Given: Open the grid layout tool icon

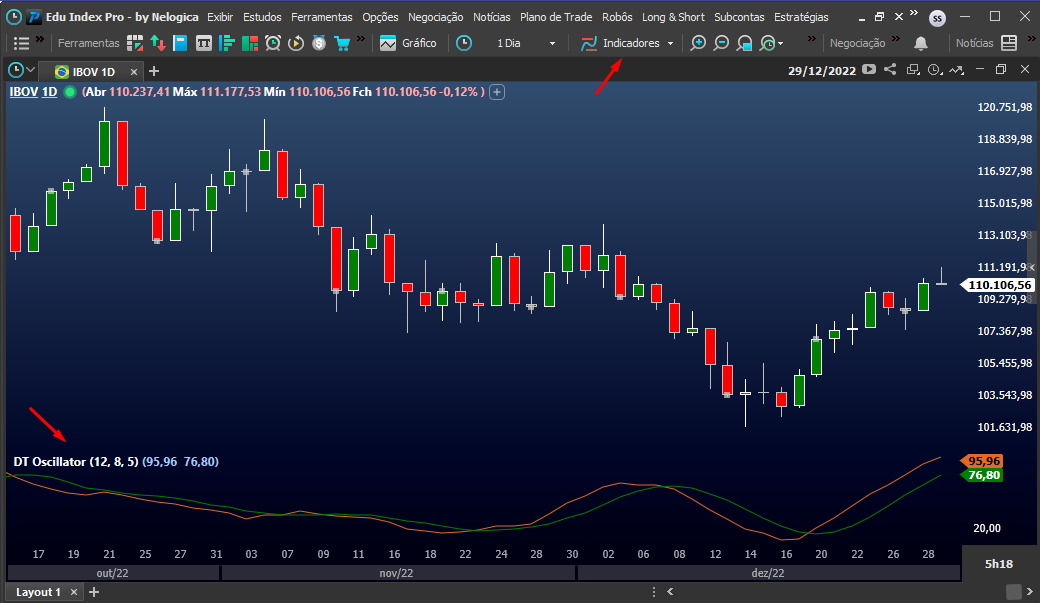Looking at the screenshot, I should (x=135, y=43).
